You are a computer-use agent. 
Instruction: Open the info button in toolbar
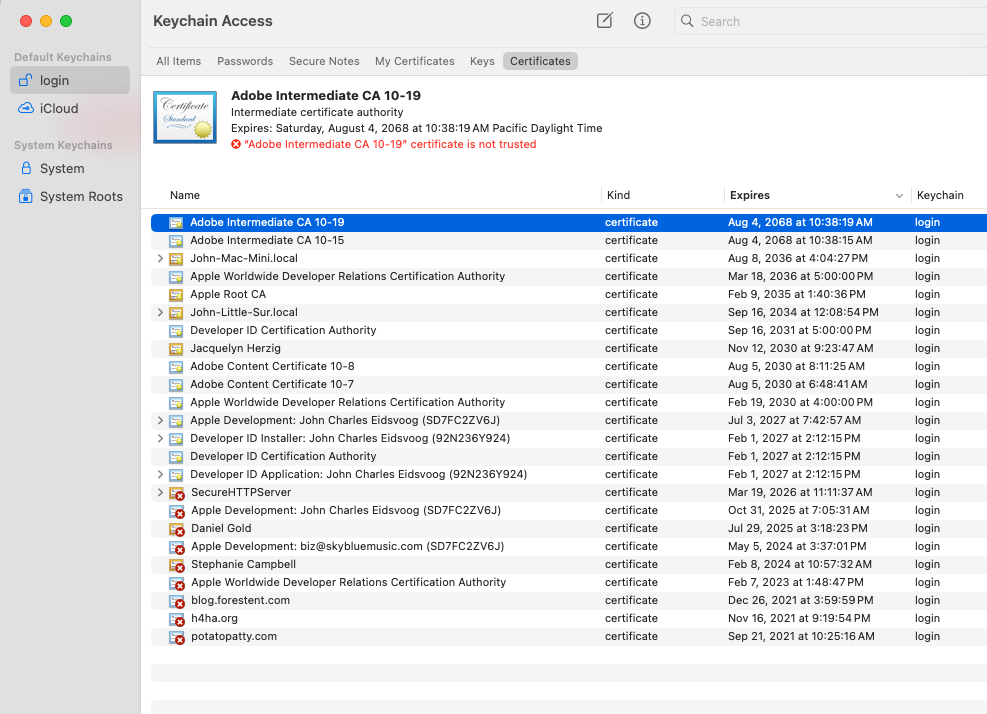[642, 21]
